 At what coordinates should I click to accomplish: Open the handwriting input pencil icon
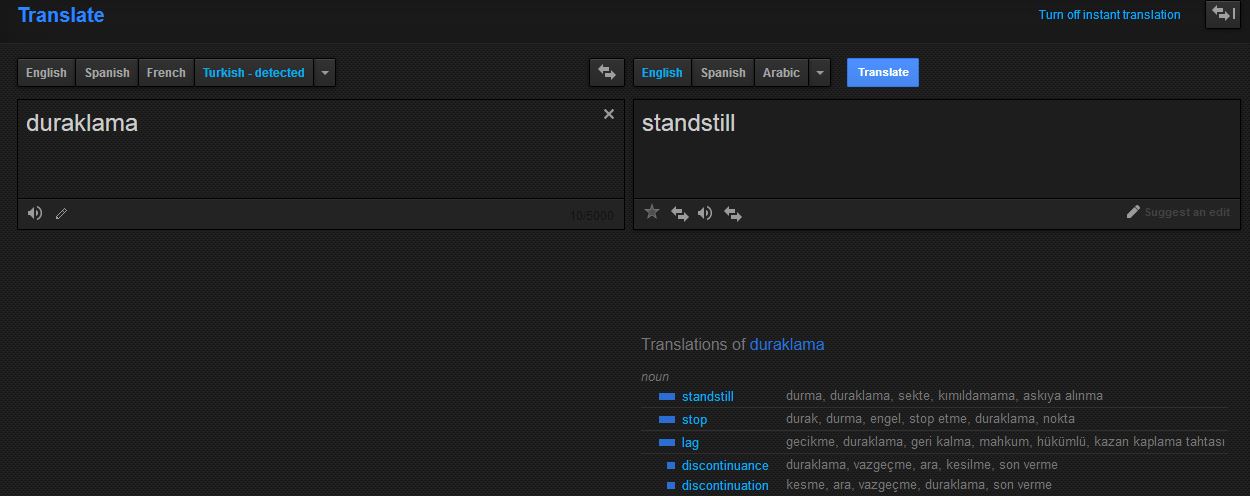[x=61, y=213]
